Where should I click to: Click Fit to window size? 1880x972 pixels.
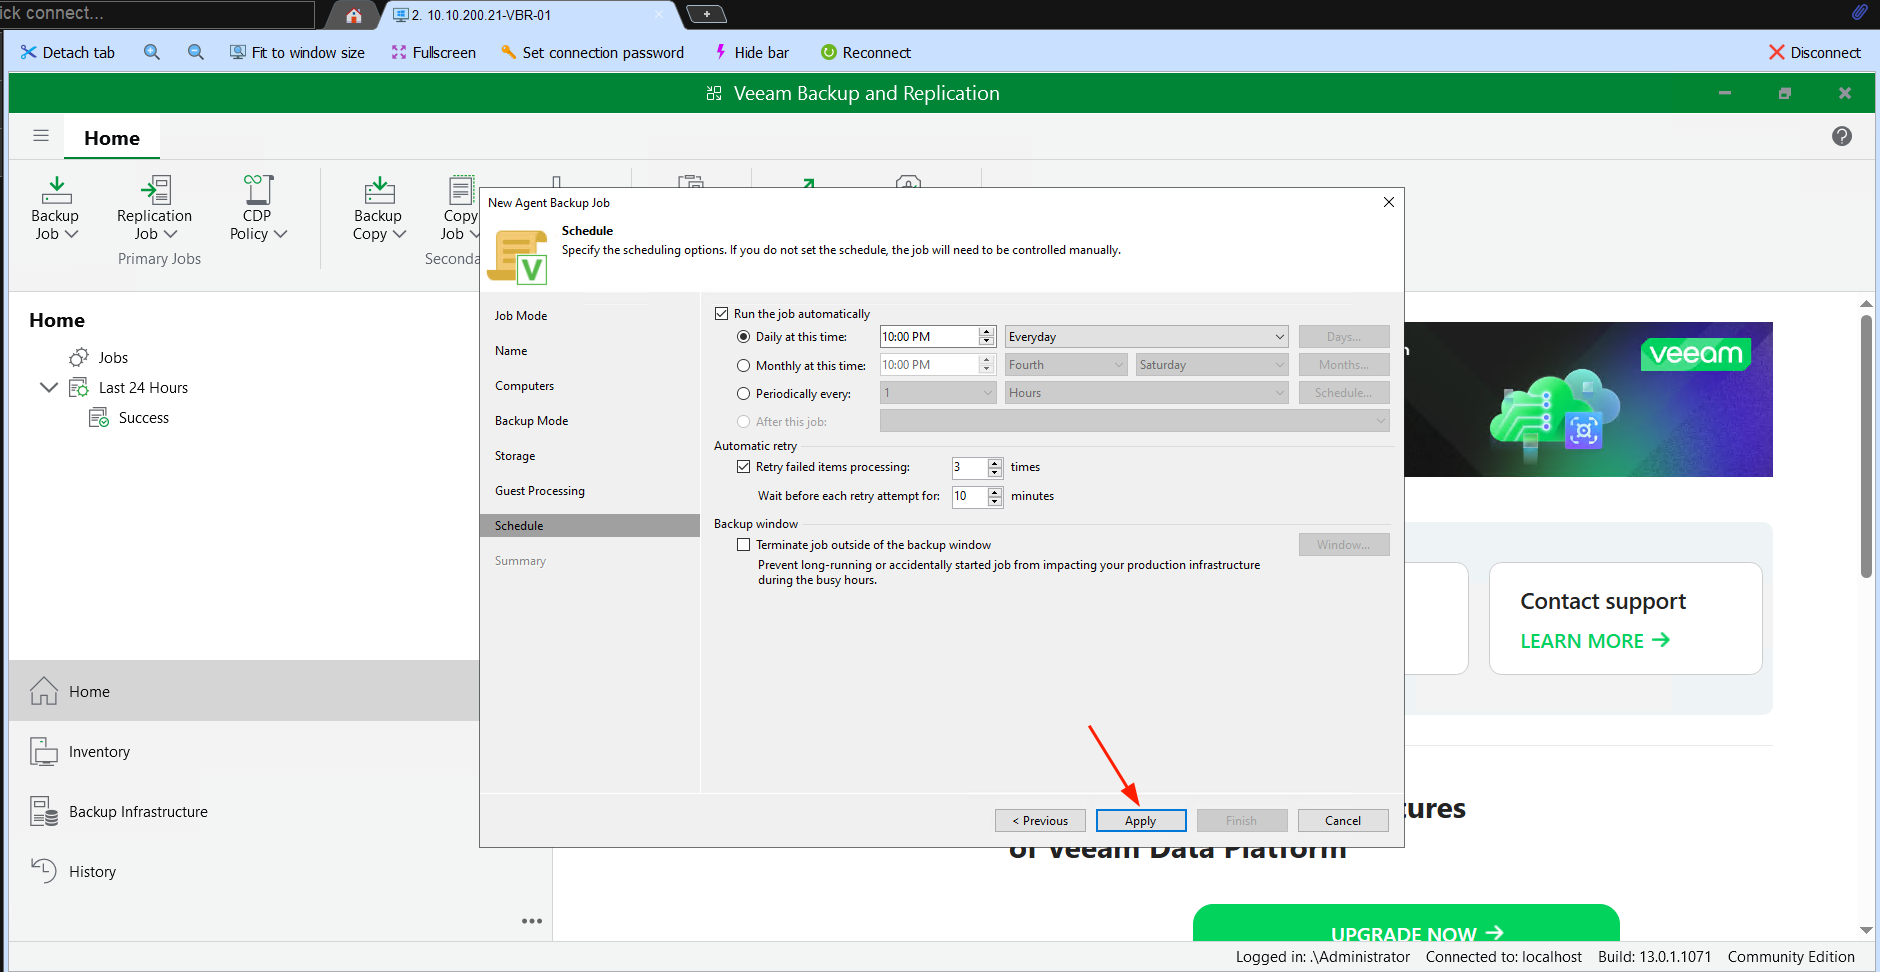(297, 52)
